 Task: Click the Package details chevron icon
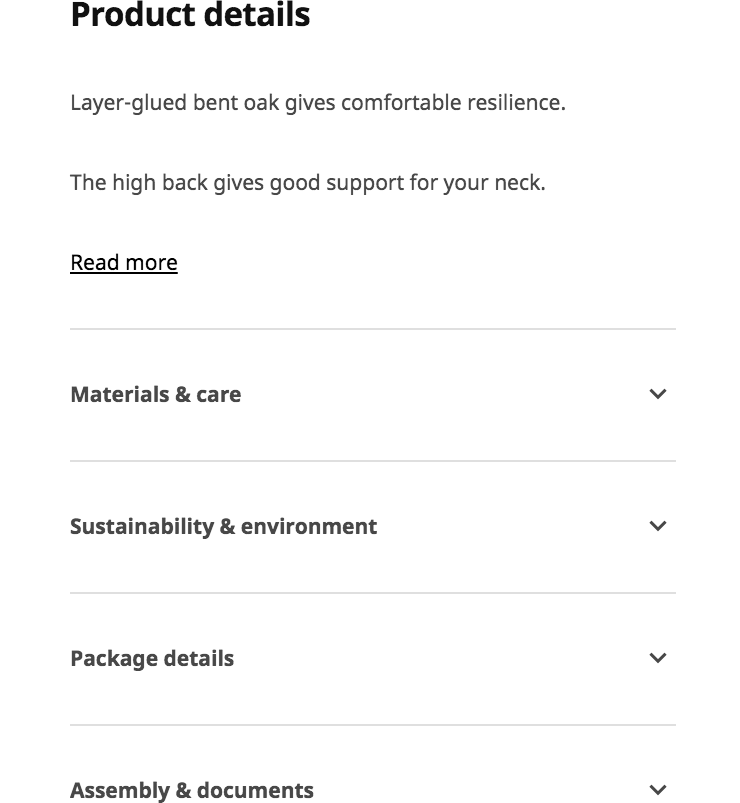pyautogui.click(x=658, y=658)
